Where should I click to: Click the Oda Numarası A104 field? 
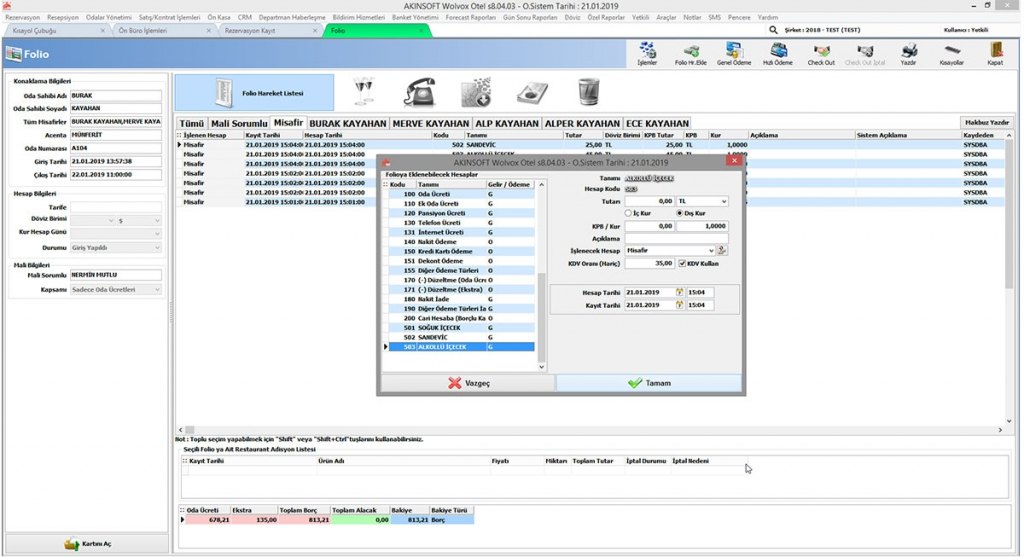pos(116,148)
